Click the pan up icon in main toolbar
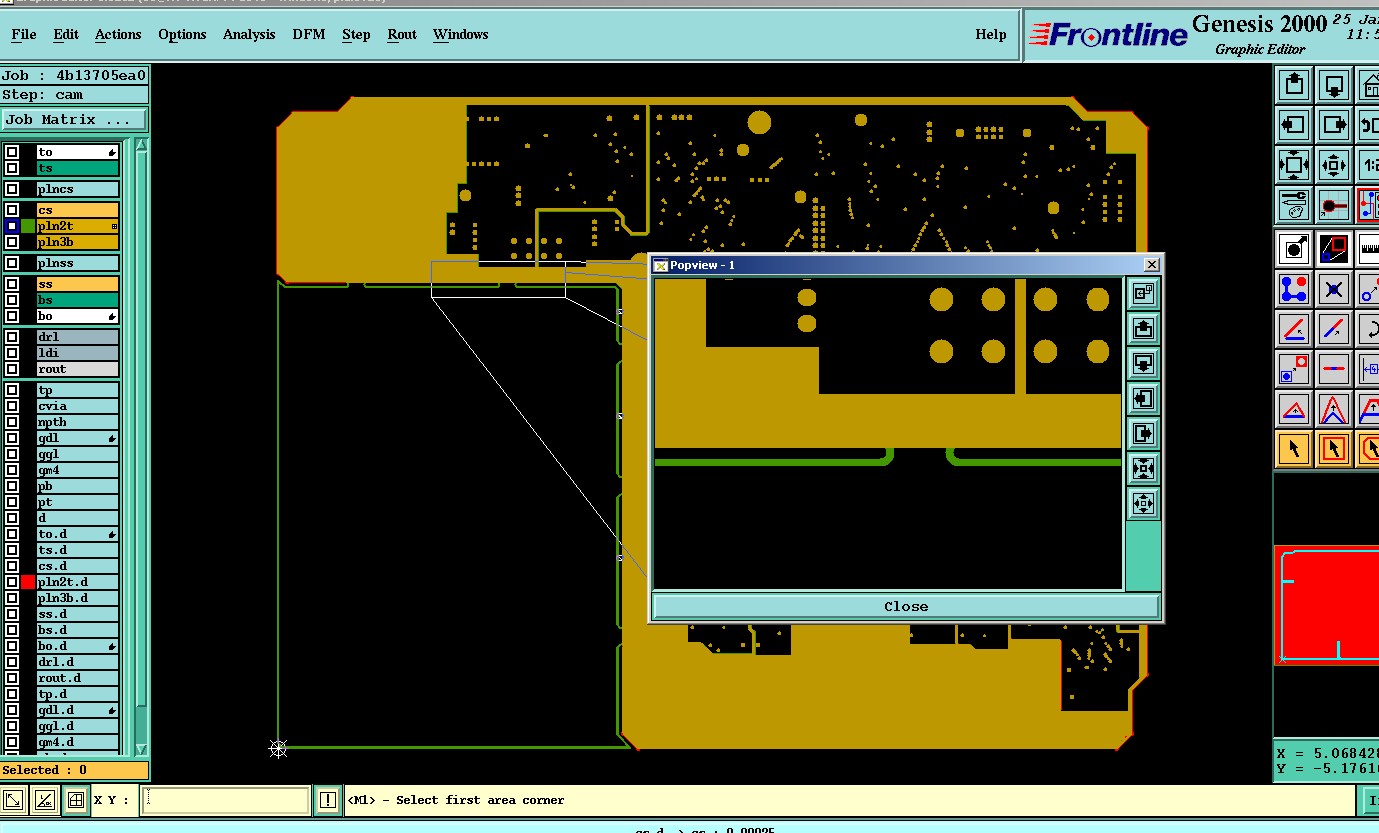The image size is (1379, 833). [1294, 85]
